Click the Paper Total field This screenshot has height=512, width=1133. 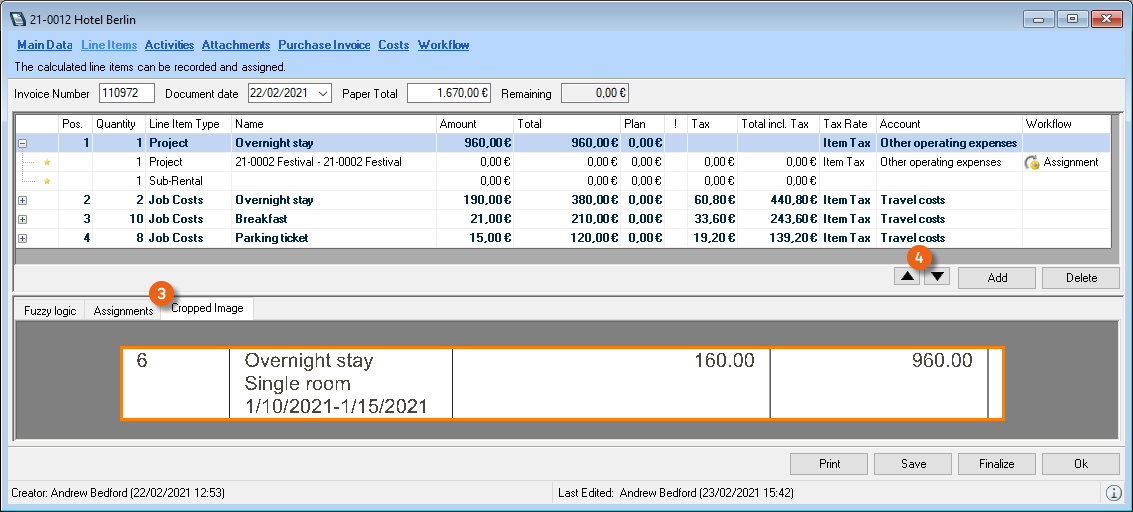tap(448, 94)
